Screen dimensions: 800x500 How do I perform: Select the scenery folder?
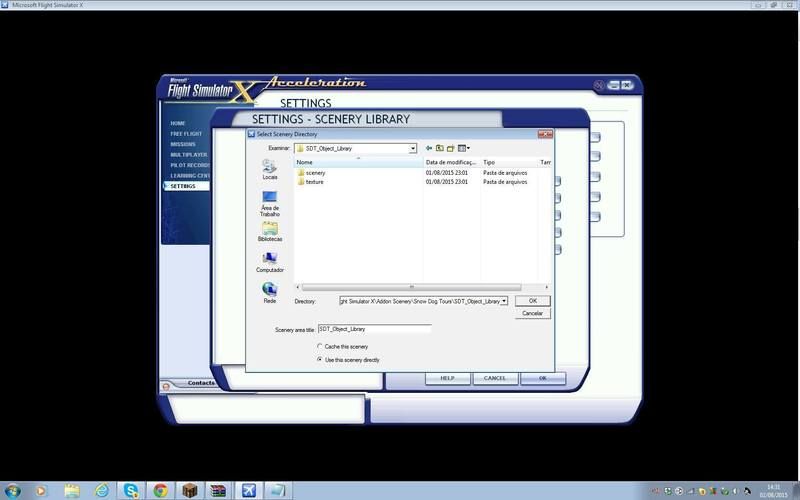311,173
